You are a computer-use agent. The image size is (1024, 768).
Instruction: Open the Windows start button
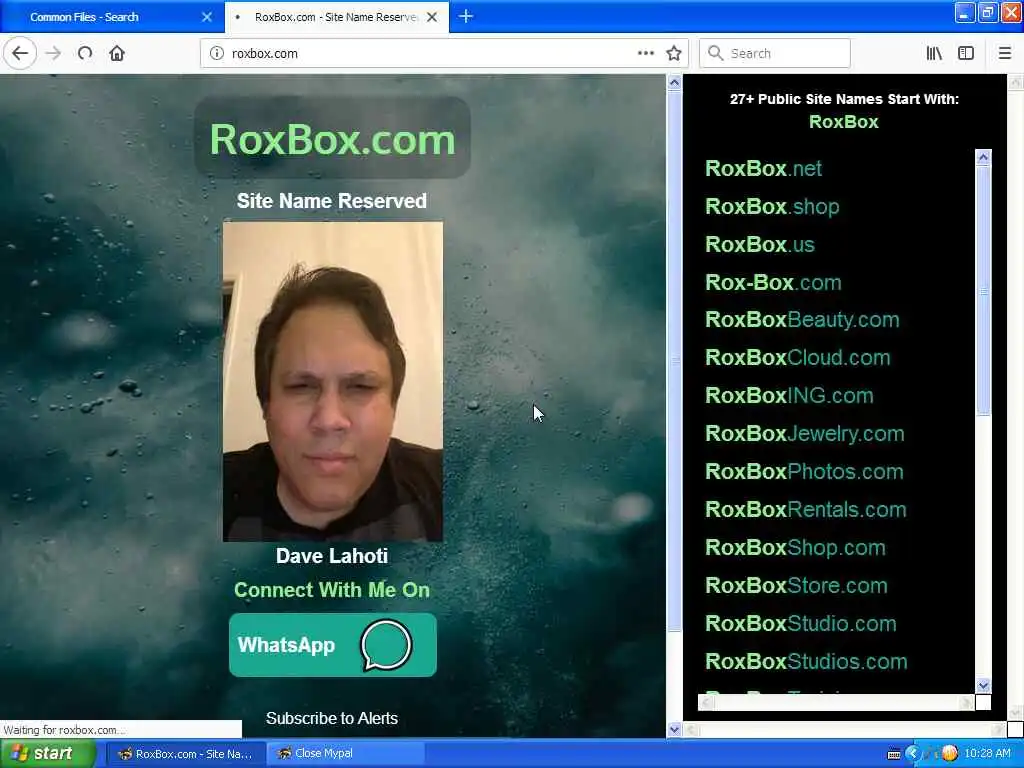[46, 753]
